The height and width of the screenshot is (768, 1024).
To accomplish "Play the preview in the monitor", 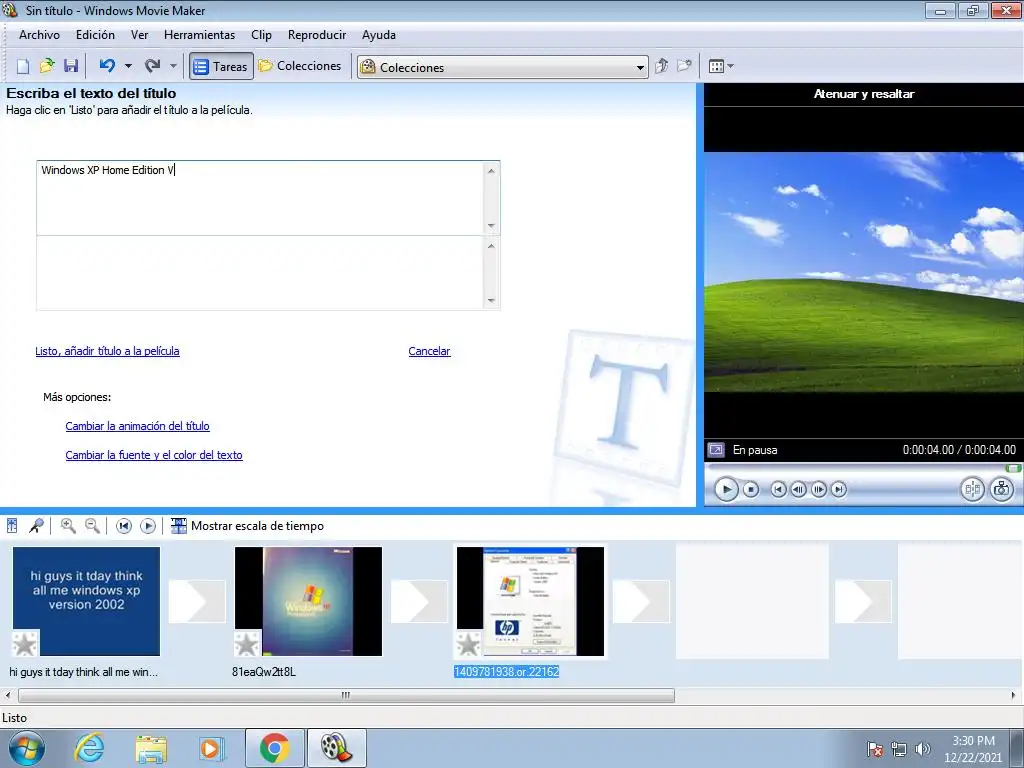I will pos(726,489).
